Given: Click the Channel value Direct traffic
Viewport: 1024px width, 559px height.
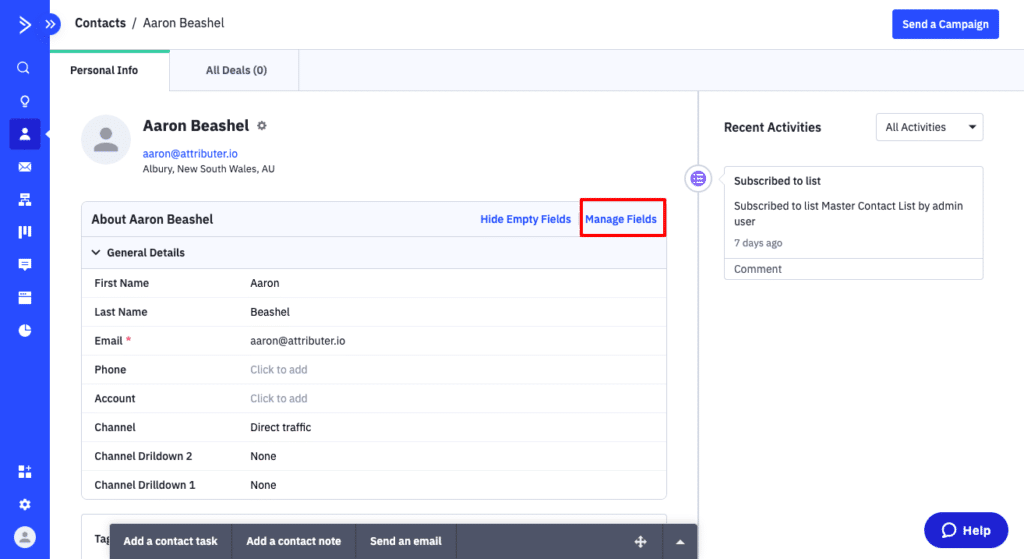Looking at the screenshot, I should click(x=281, y=427).
